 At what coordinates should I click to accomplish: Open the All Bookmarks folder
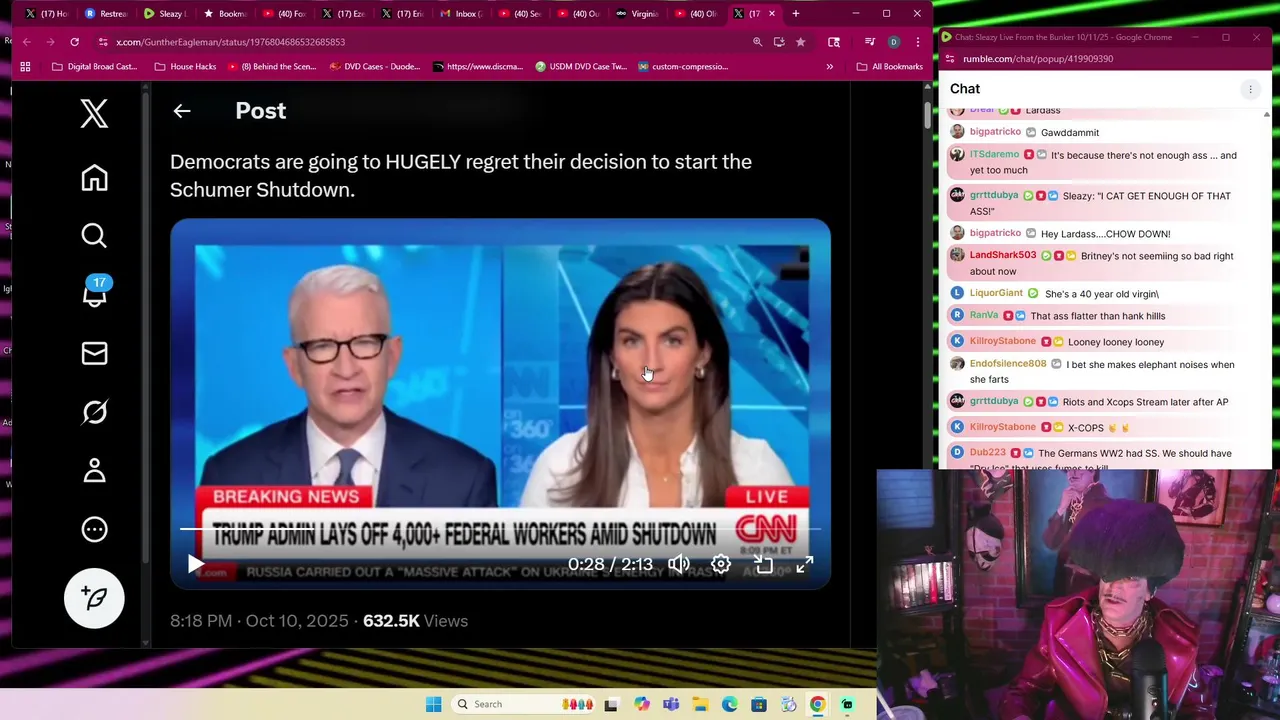coord(890,67)
